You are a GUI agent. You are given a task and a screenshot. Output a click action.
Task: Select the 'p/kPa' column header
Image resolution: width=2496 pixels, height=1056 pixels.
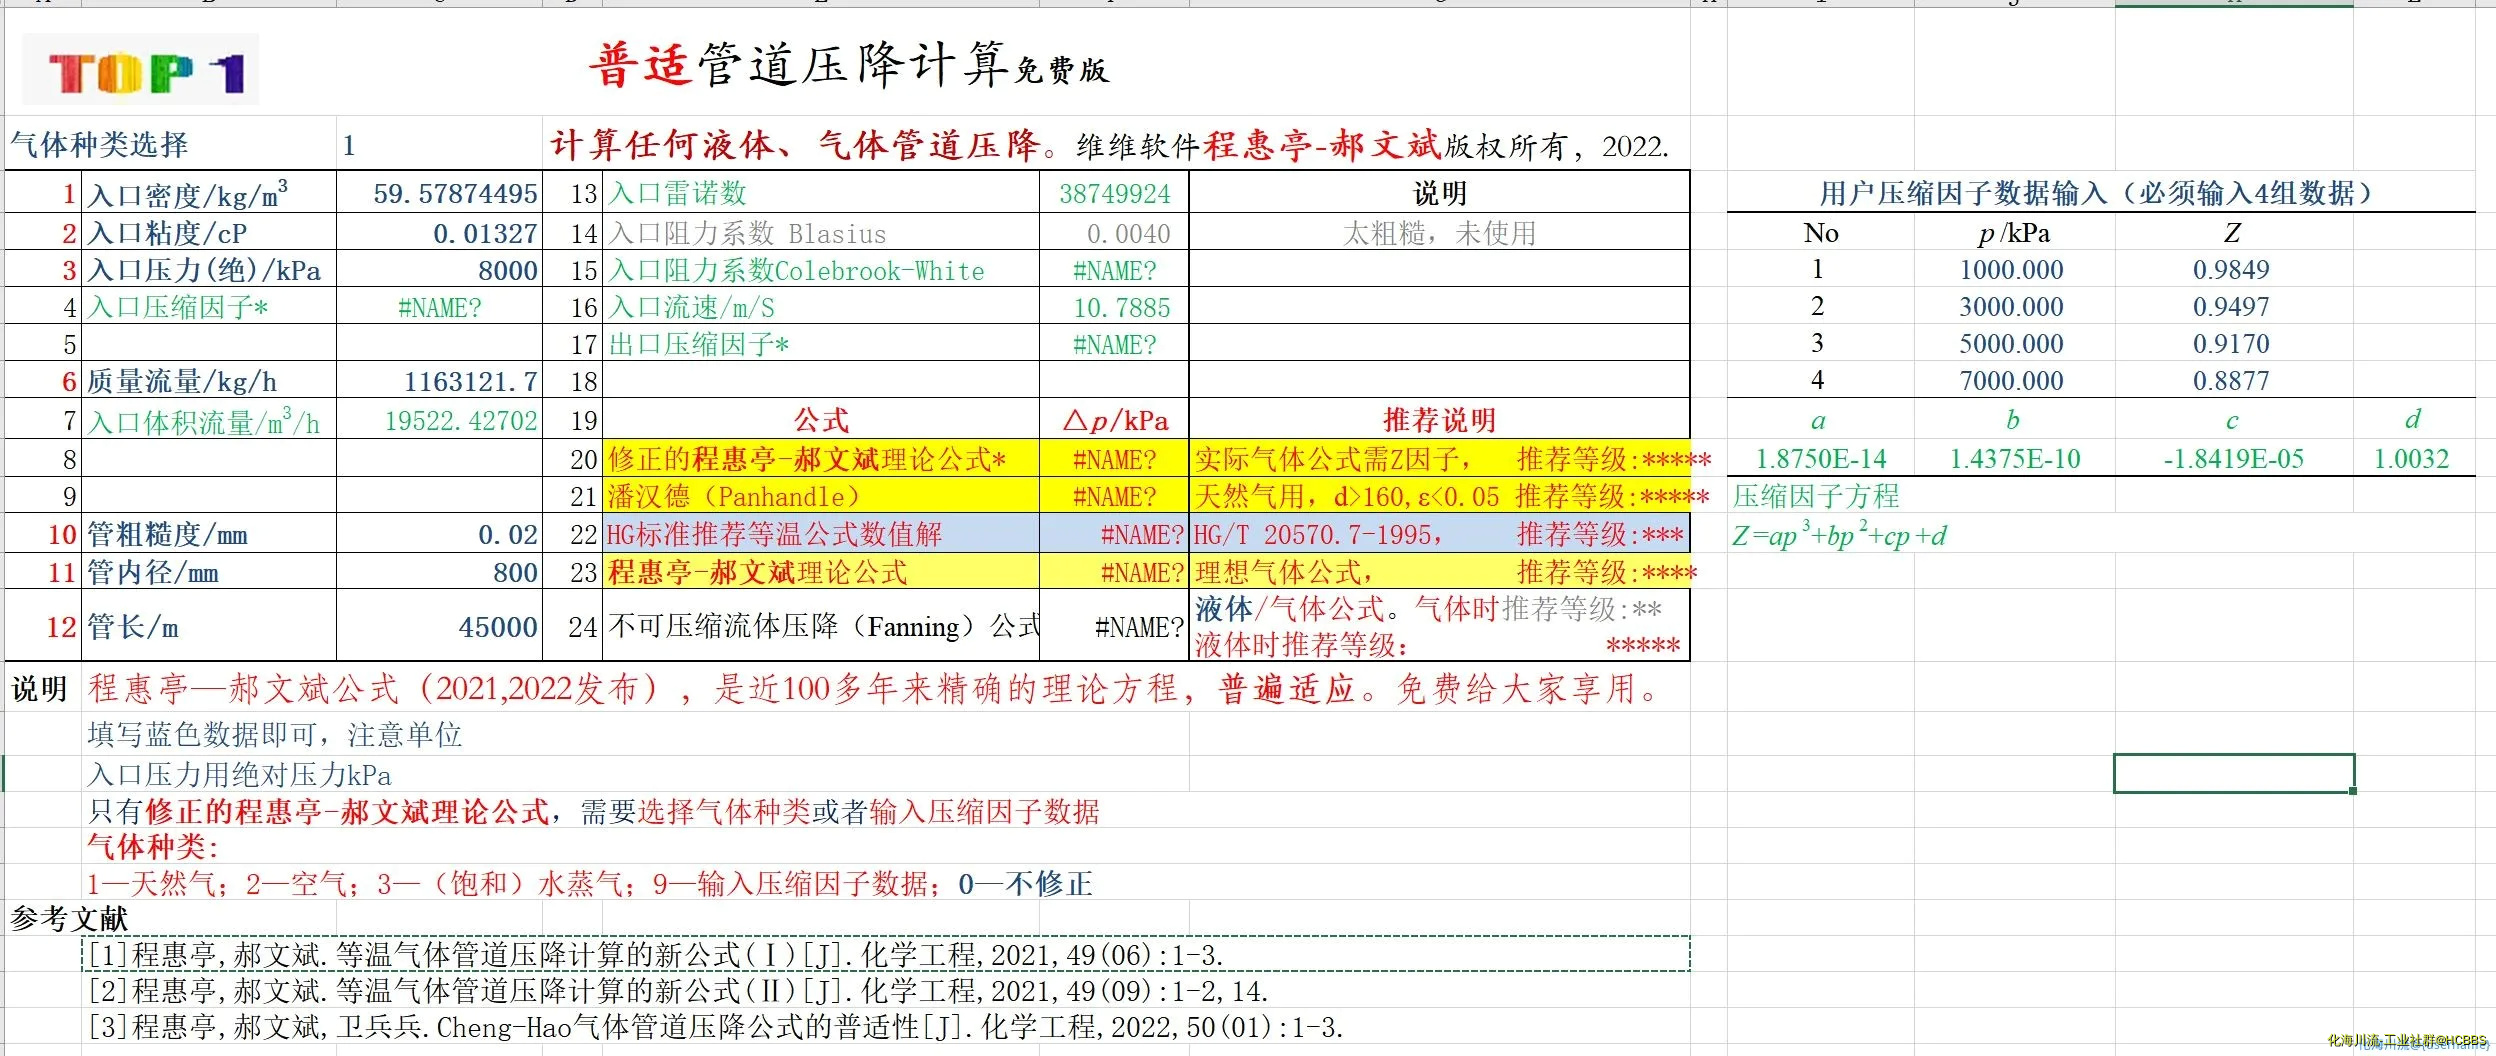(2014, 233)
